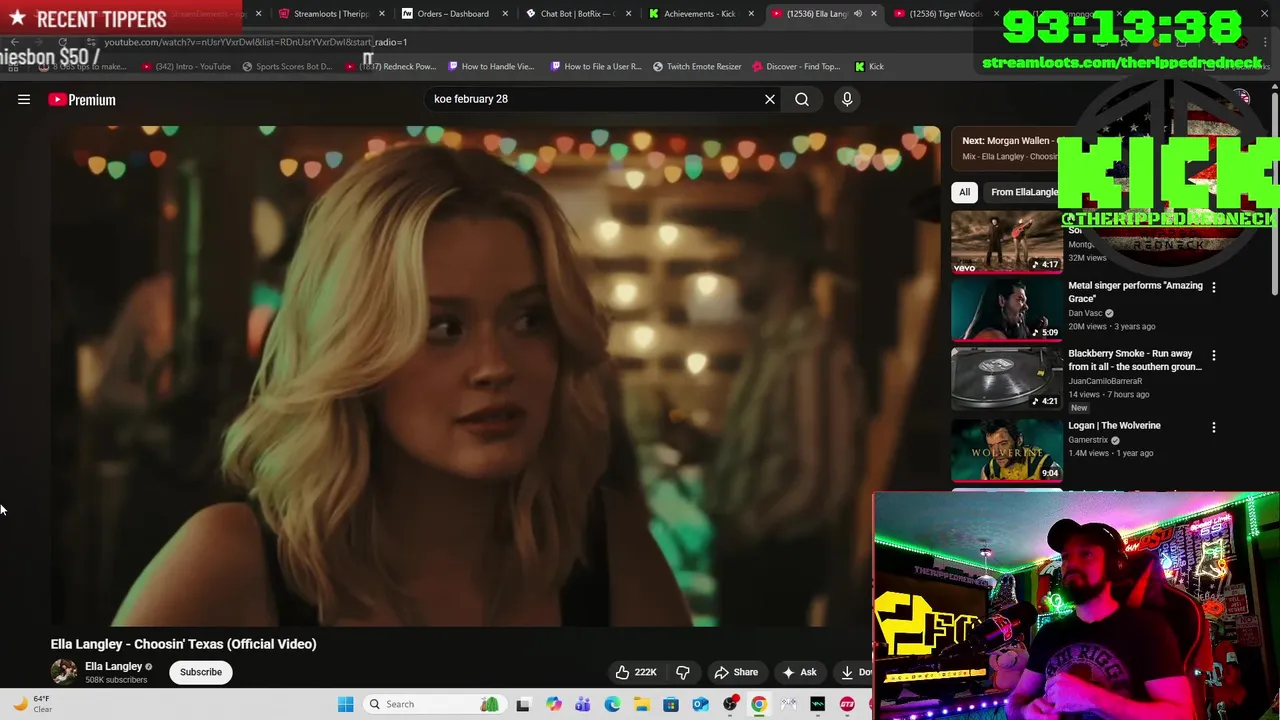Go to YouTube Premium home logo
The image size is (1280, 720).
pyautogui.click(x=82, y=100)
